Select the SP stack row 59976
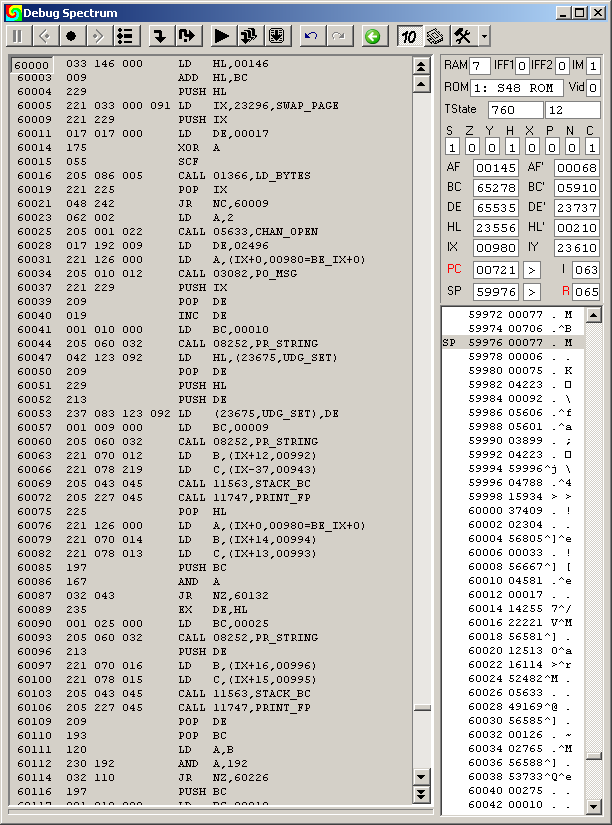The width and height of the screenshot is (612, 825). coord(513,343)
